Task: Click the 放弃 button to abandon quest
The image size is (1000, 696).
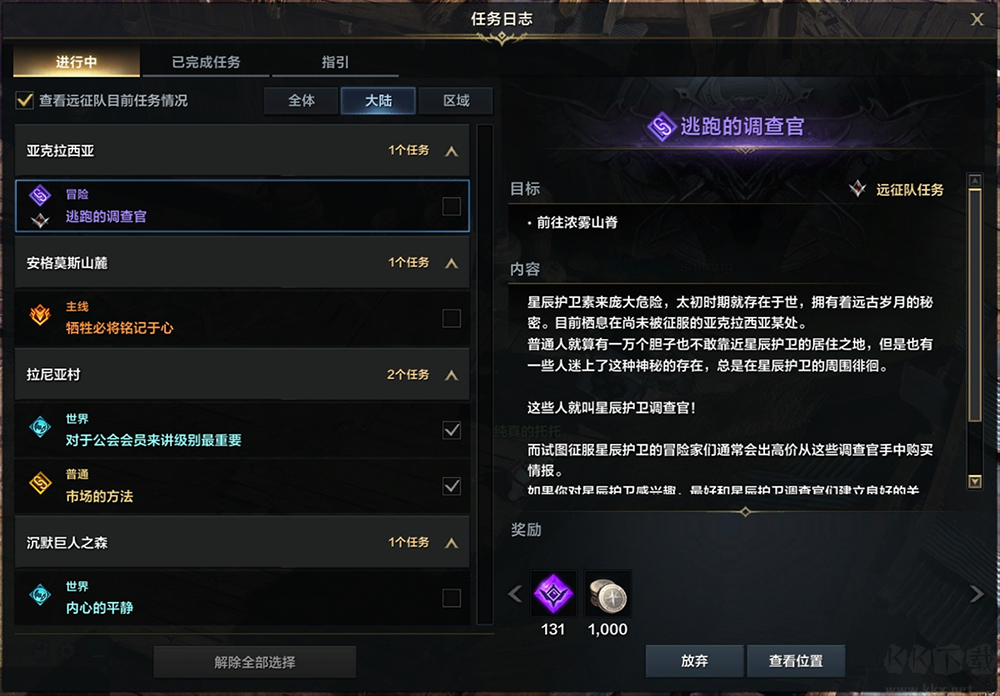Action: click(x=695, y=661)
